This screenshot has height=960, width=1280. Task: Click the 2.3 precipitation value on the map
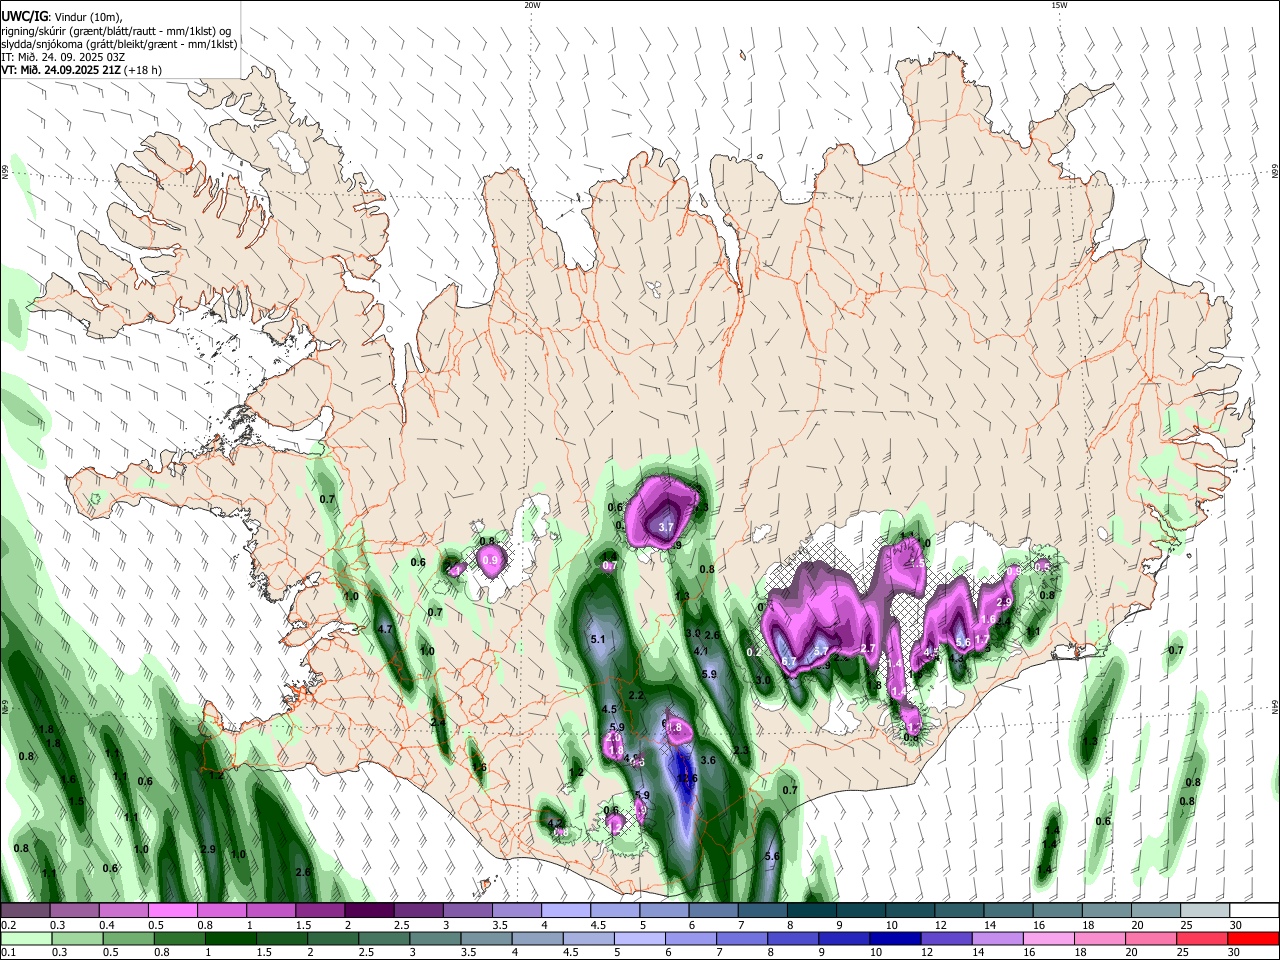pos(741,751)
